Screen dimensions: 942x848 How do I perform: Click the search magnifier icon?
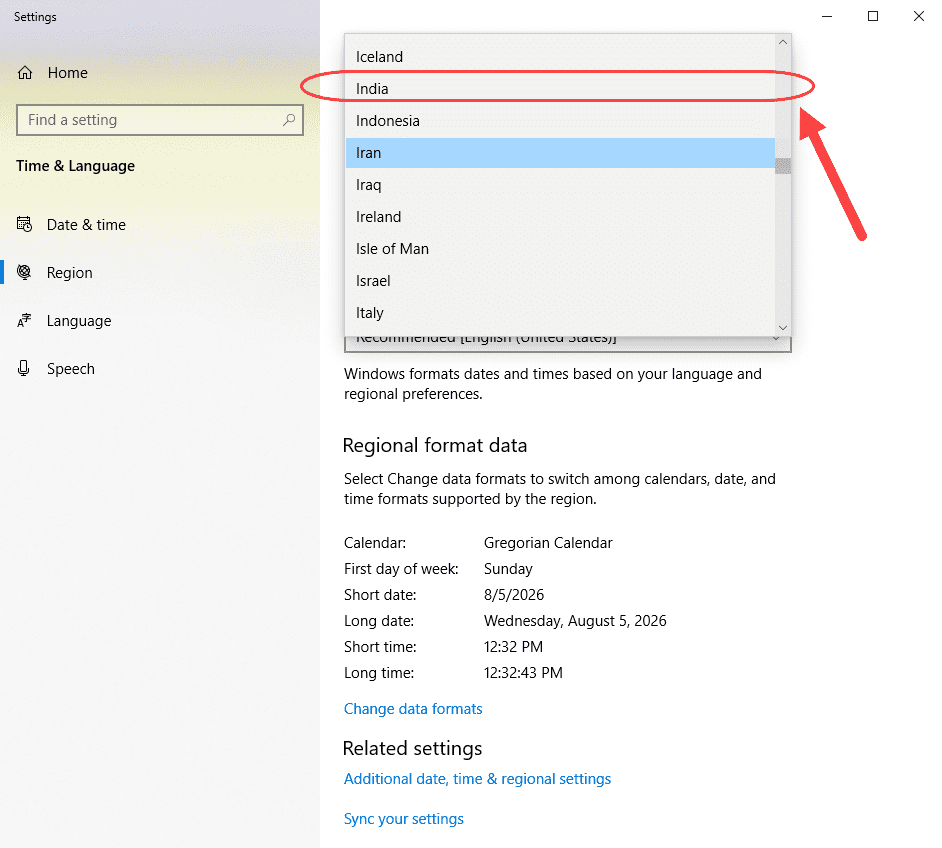tap(289, 120)
